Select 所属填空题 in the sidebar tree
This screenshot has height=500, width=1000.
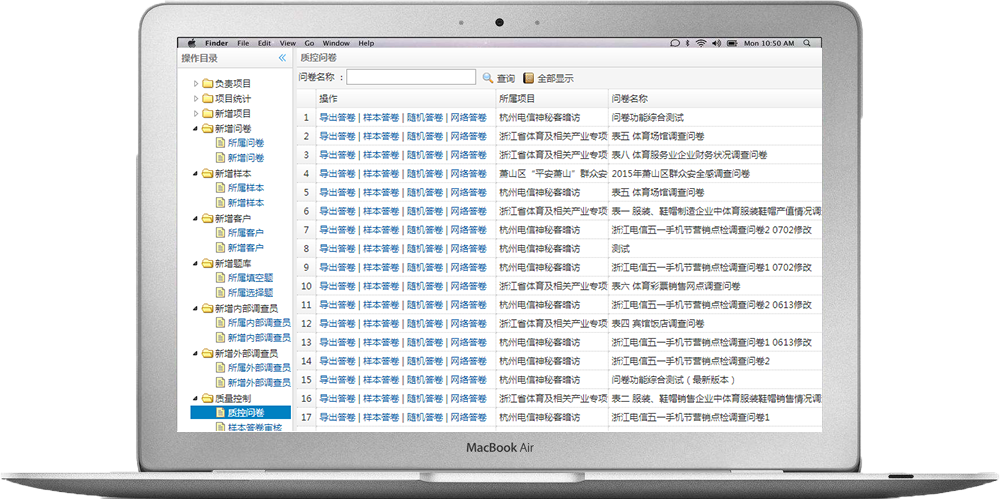tap(250, 278)
